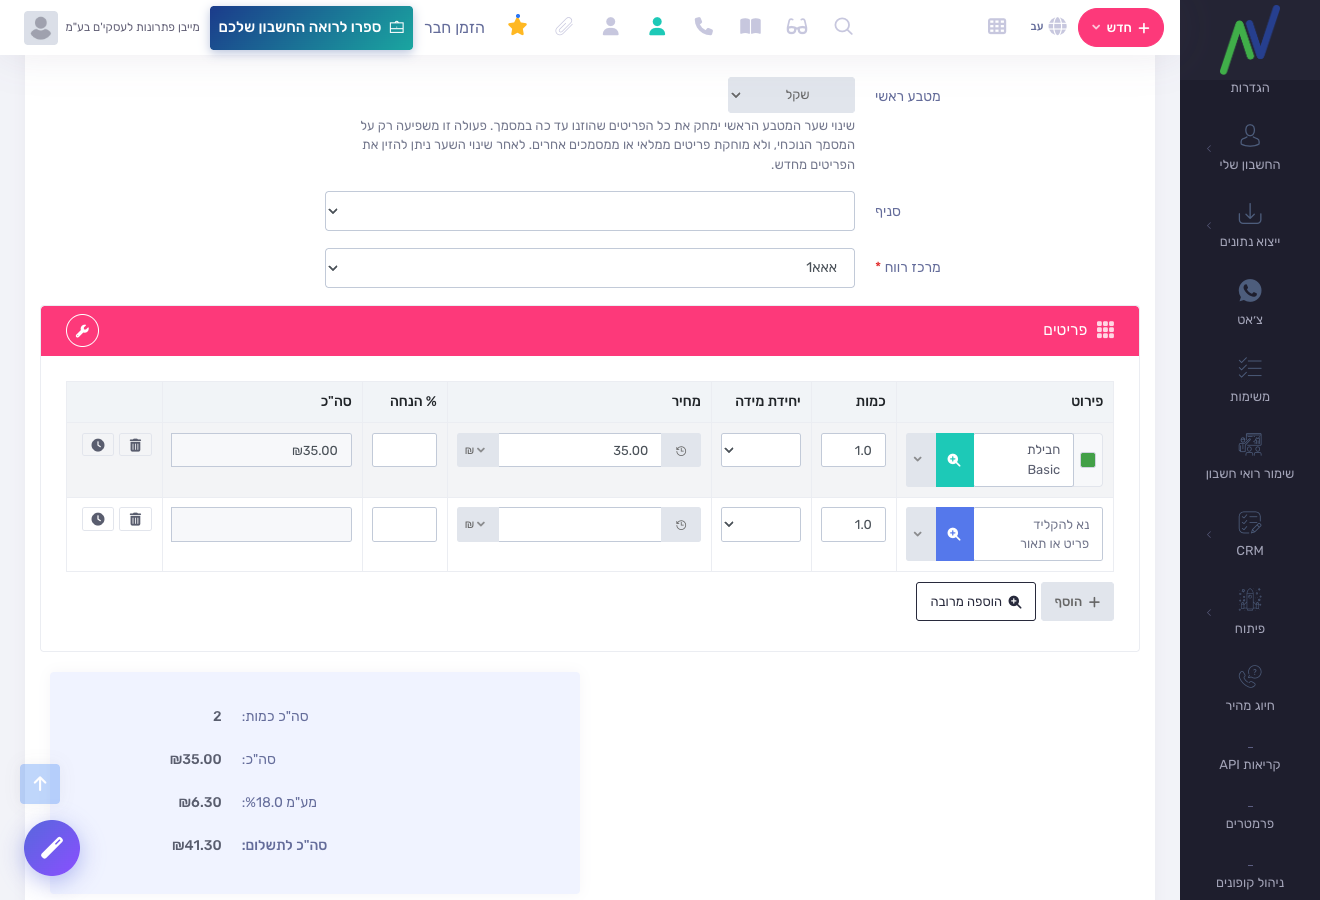
Task: Click the הוסף add row button
Action: (x=1077, y=602)
